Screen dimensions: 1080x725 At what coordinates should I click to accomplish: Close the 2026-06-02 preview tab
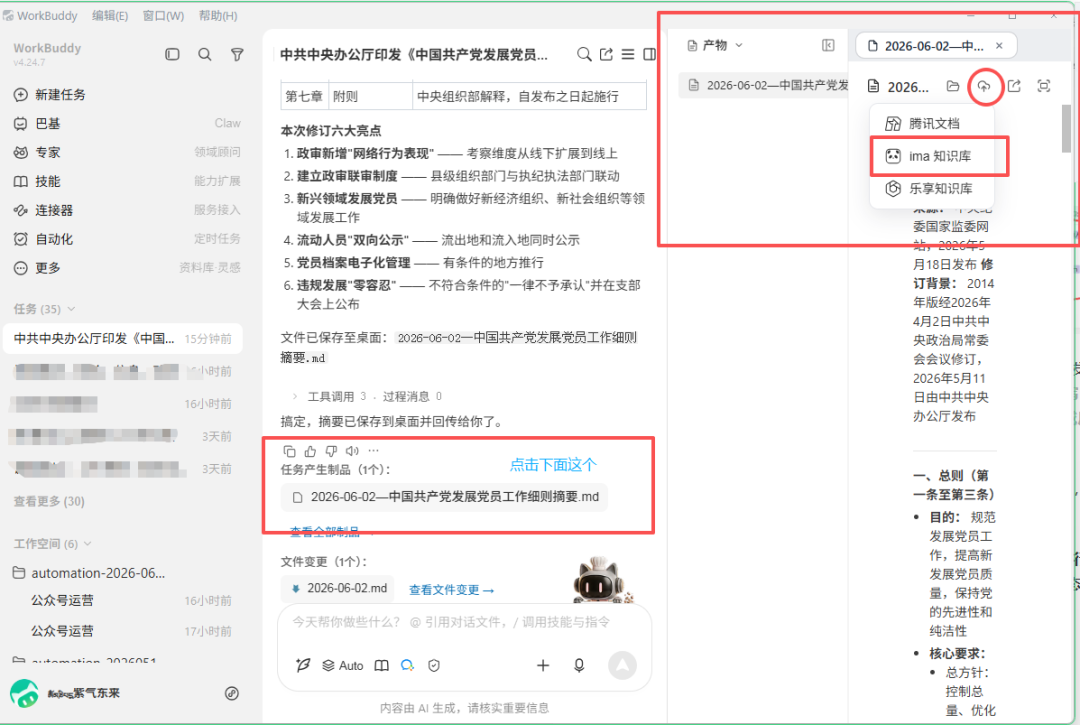[999, 46]
